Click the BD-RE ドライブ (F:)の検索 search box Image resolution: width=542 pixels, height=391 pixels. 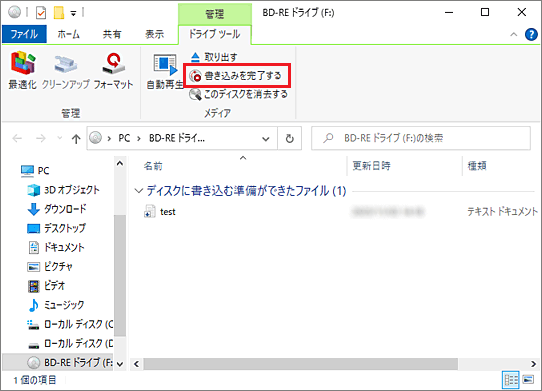coord(421,138)
